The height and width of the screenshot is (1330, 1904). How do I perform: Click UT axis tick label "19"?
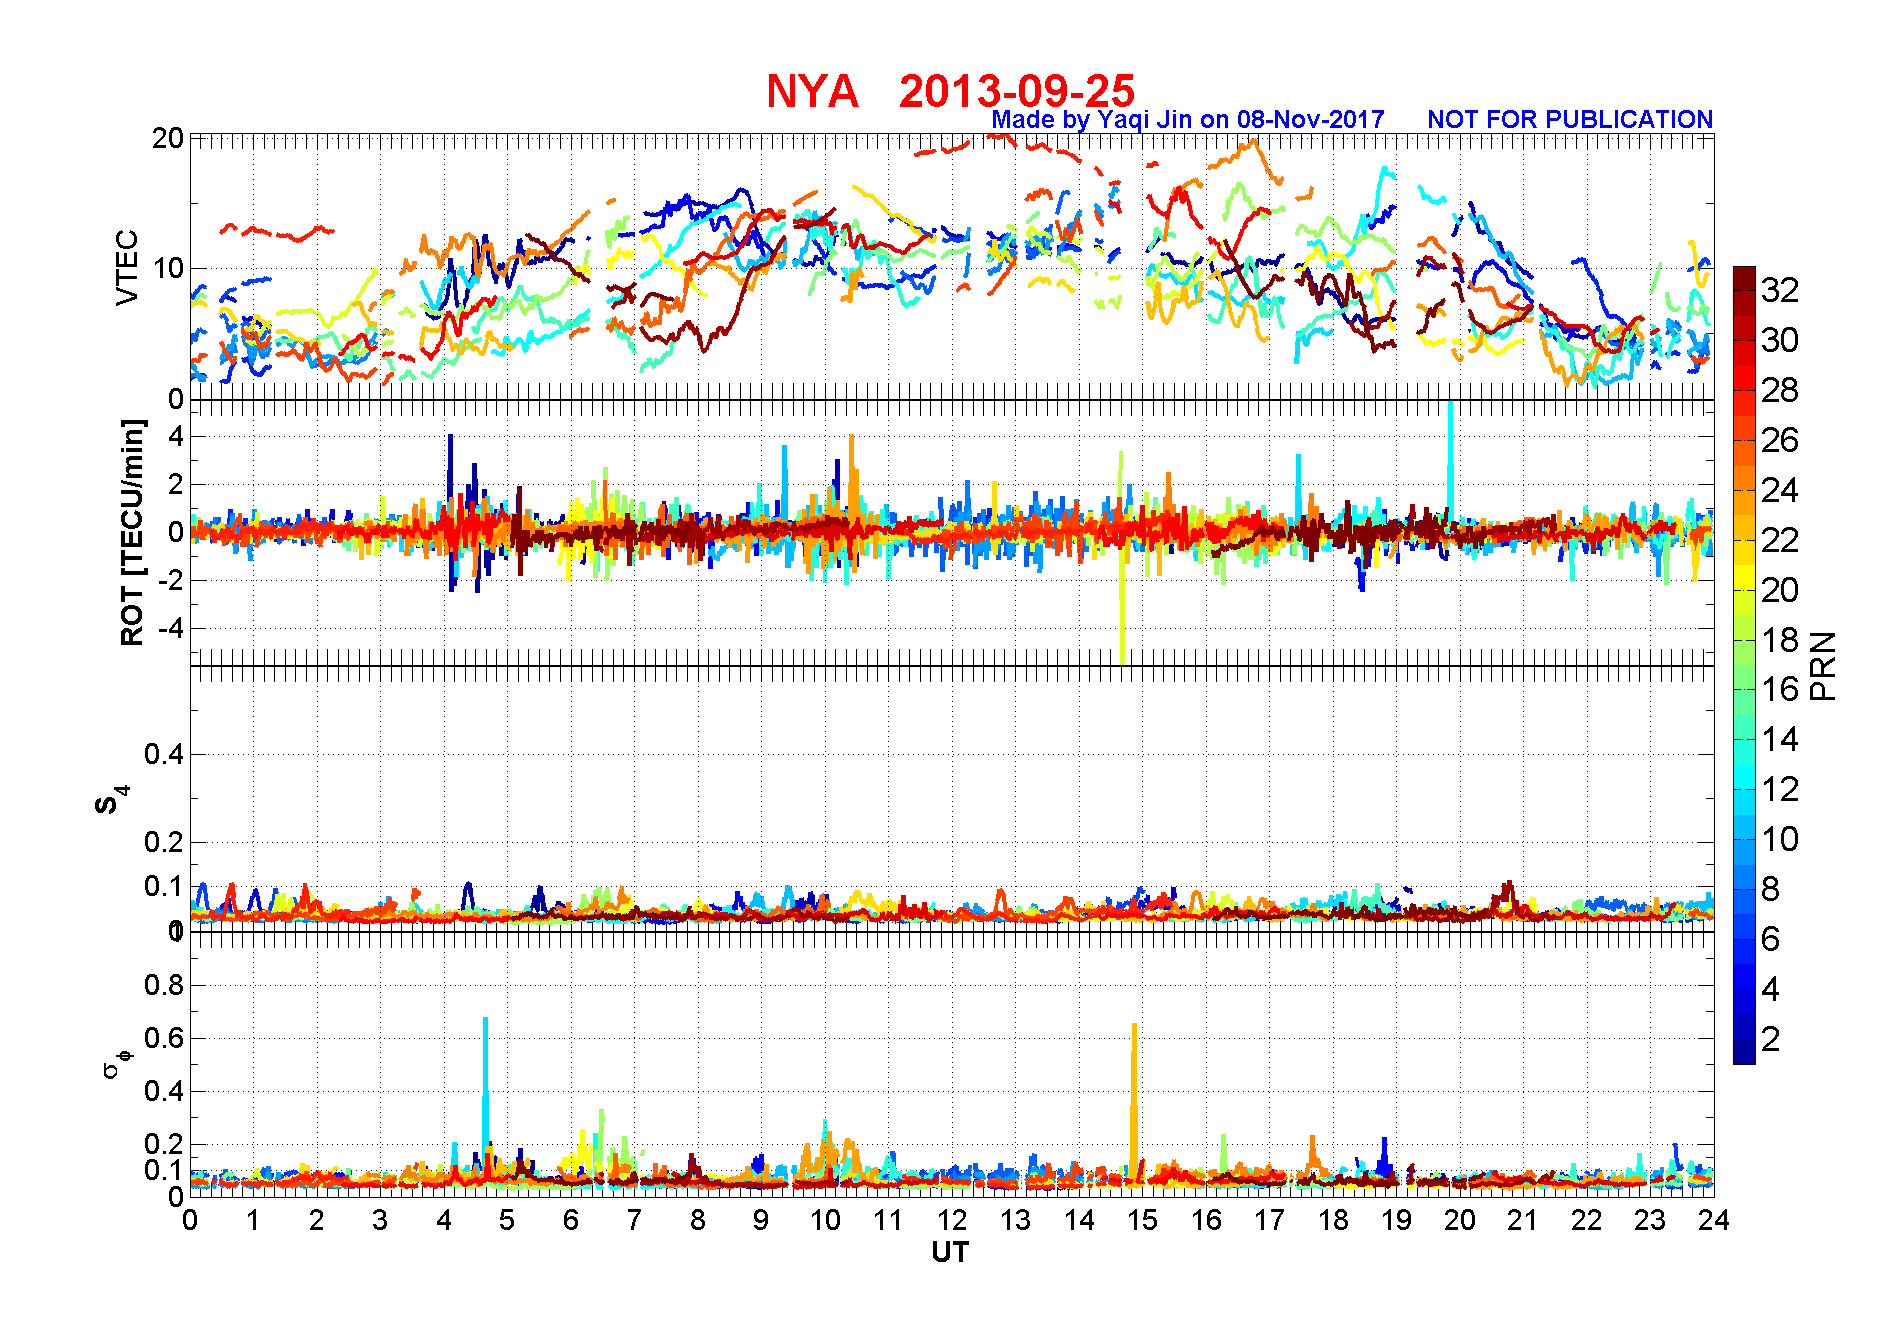point(1396,1220)
